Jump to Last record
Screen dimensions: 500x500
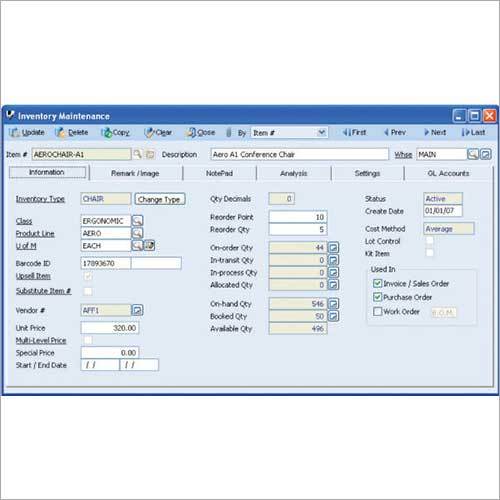click(x=473, y=132)
